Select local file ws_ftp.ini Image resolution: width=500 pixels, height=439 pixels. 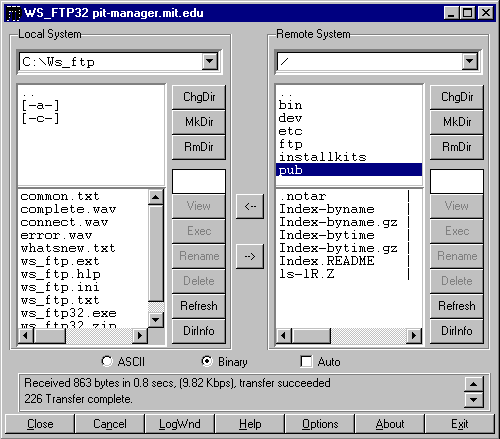coord(60,287)
